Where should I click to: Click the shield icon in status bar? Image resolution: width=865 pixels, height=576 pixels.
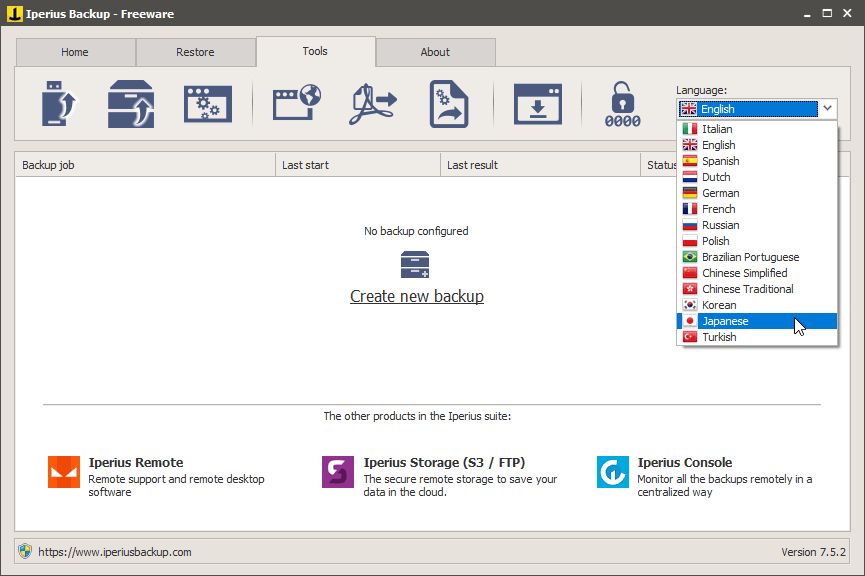click(x=25, y=551)
